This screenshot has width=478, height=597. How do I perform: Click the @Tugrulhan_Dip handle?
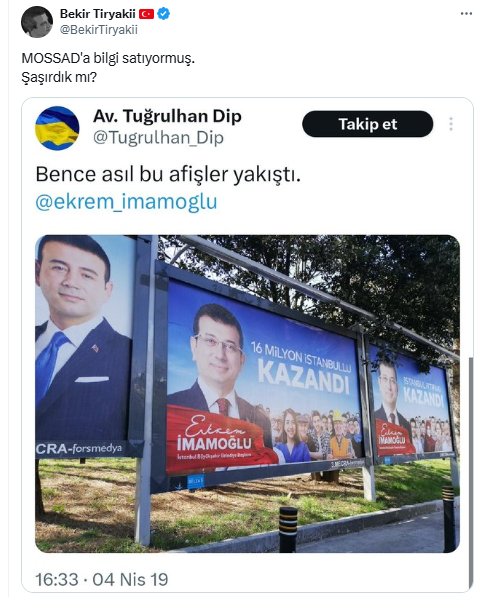[158, 137]
